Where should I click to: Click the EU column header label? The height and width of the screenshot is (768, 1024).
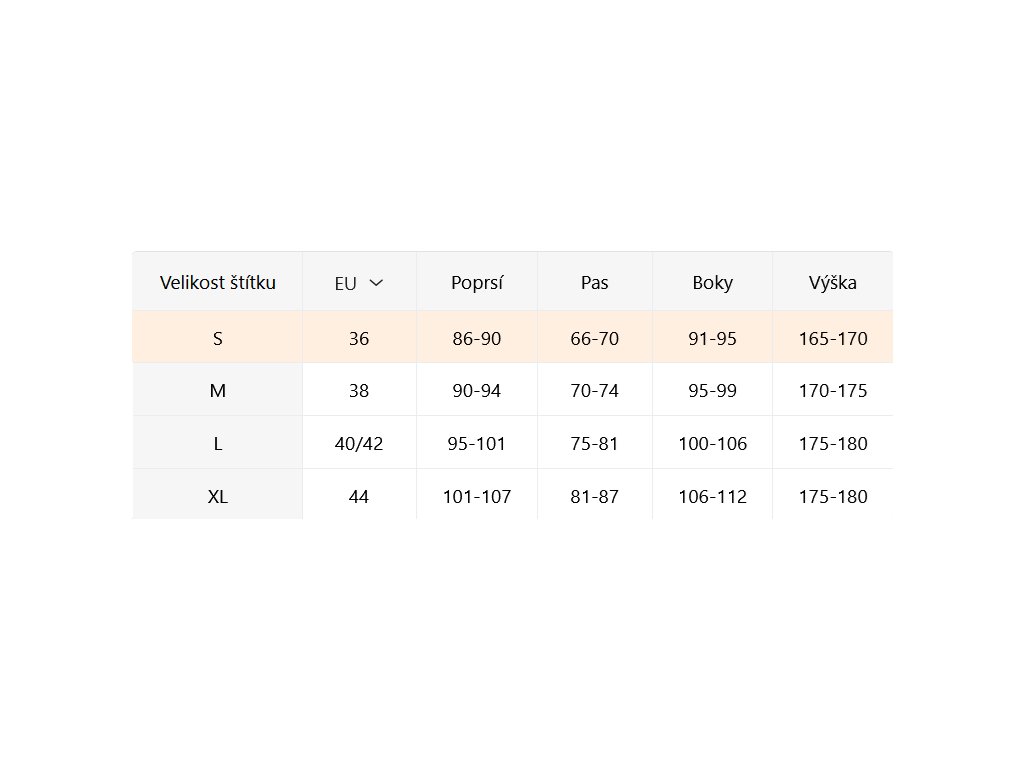pyautogui.click(x=345, y=283)
